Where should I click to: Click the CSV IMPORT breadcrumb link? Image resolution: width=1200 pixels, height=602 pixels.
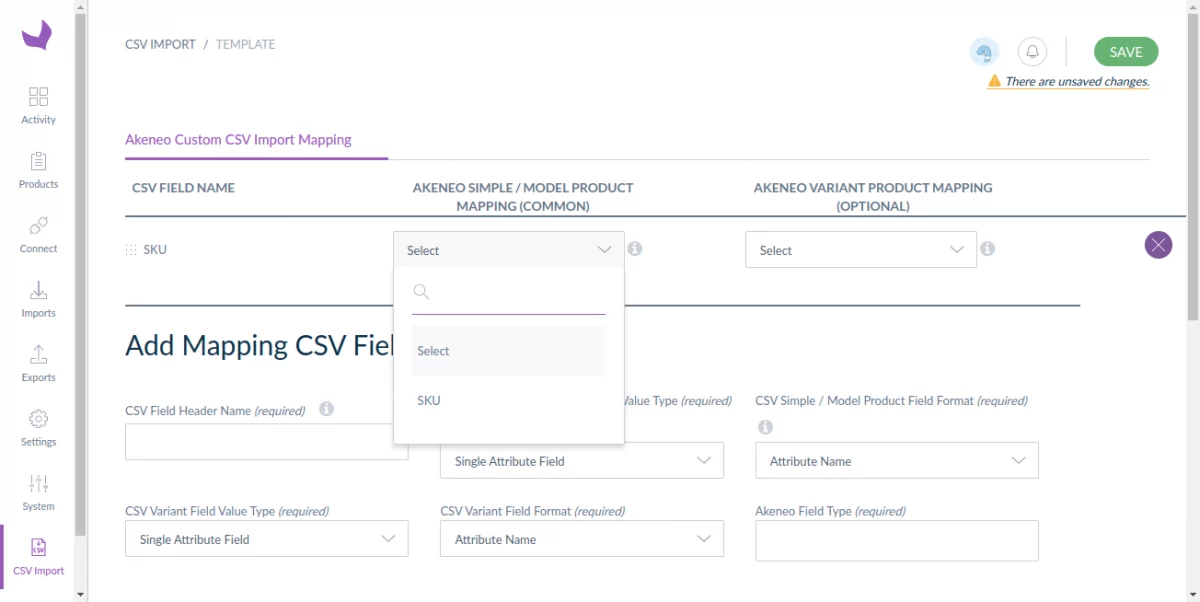(160, 44)
